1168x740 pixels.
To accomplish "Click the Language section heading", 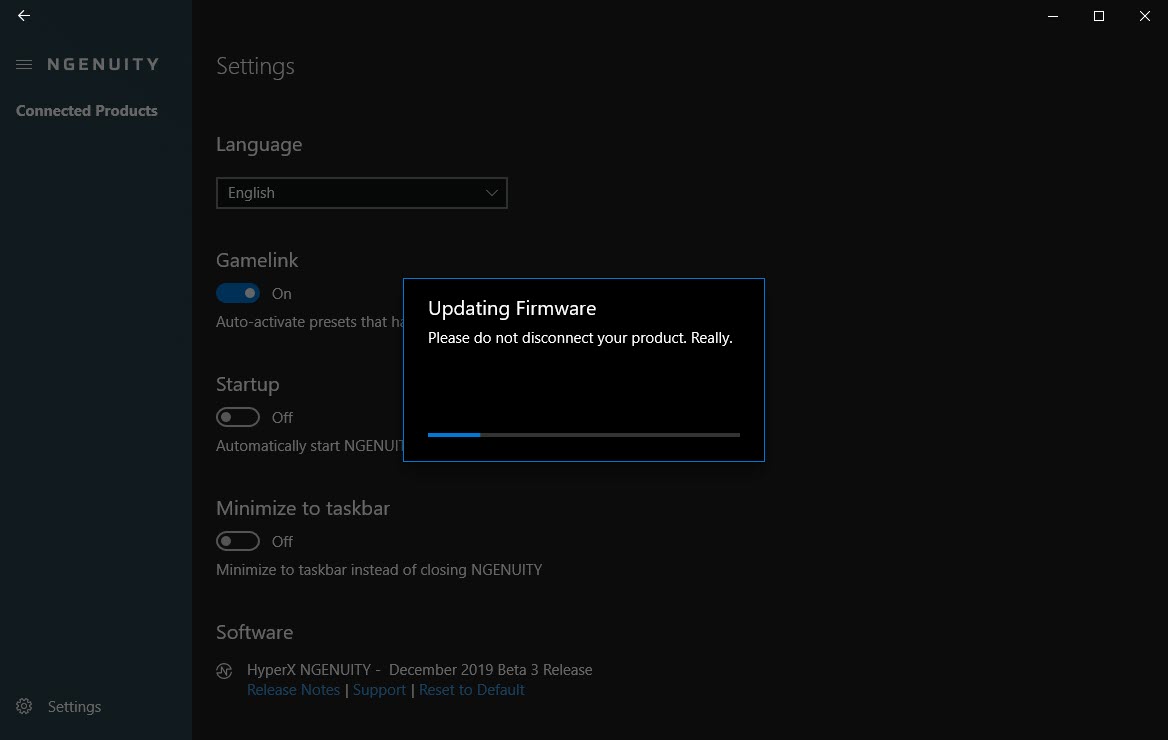I will 259,145.
